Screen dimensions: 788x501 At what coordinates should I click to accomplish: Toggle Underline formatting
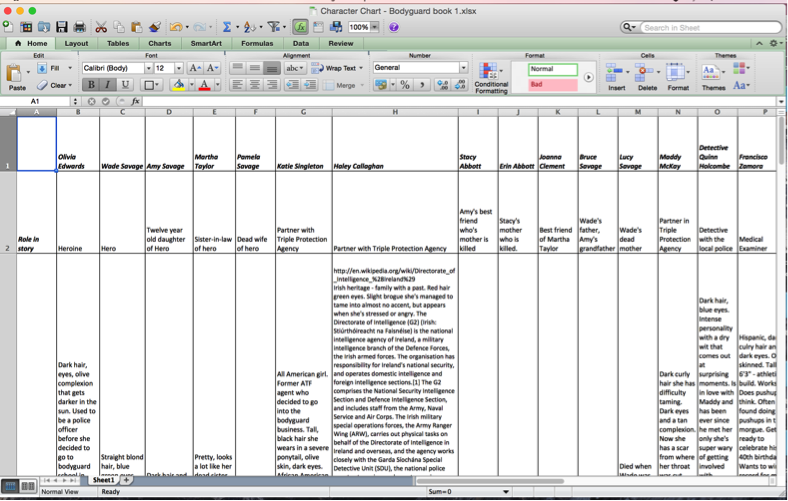pyautogui.click(x=125, y=85)
